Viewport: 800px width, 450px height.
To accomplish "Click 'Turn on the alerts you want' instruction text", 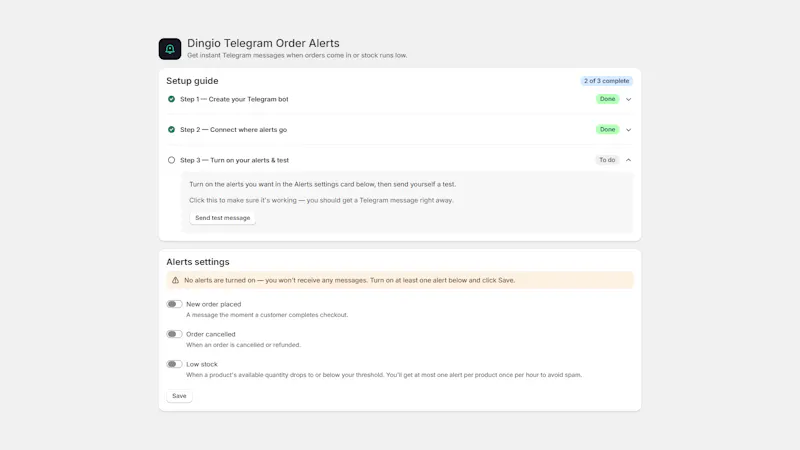I will [322, 184].
